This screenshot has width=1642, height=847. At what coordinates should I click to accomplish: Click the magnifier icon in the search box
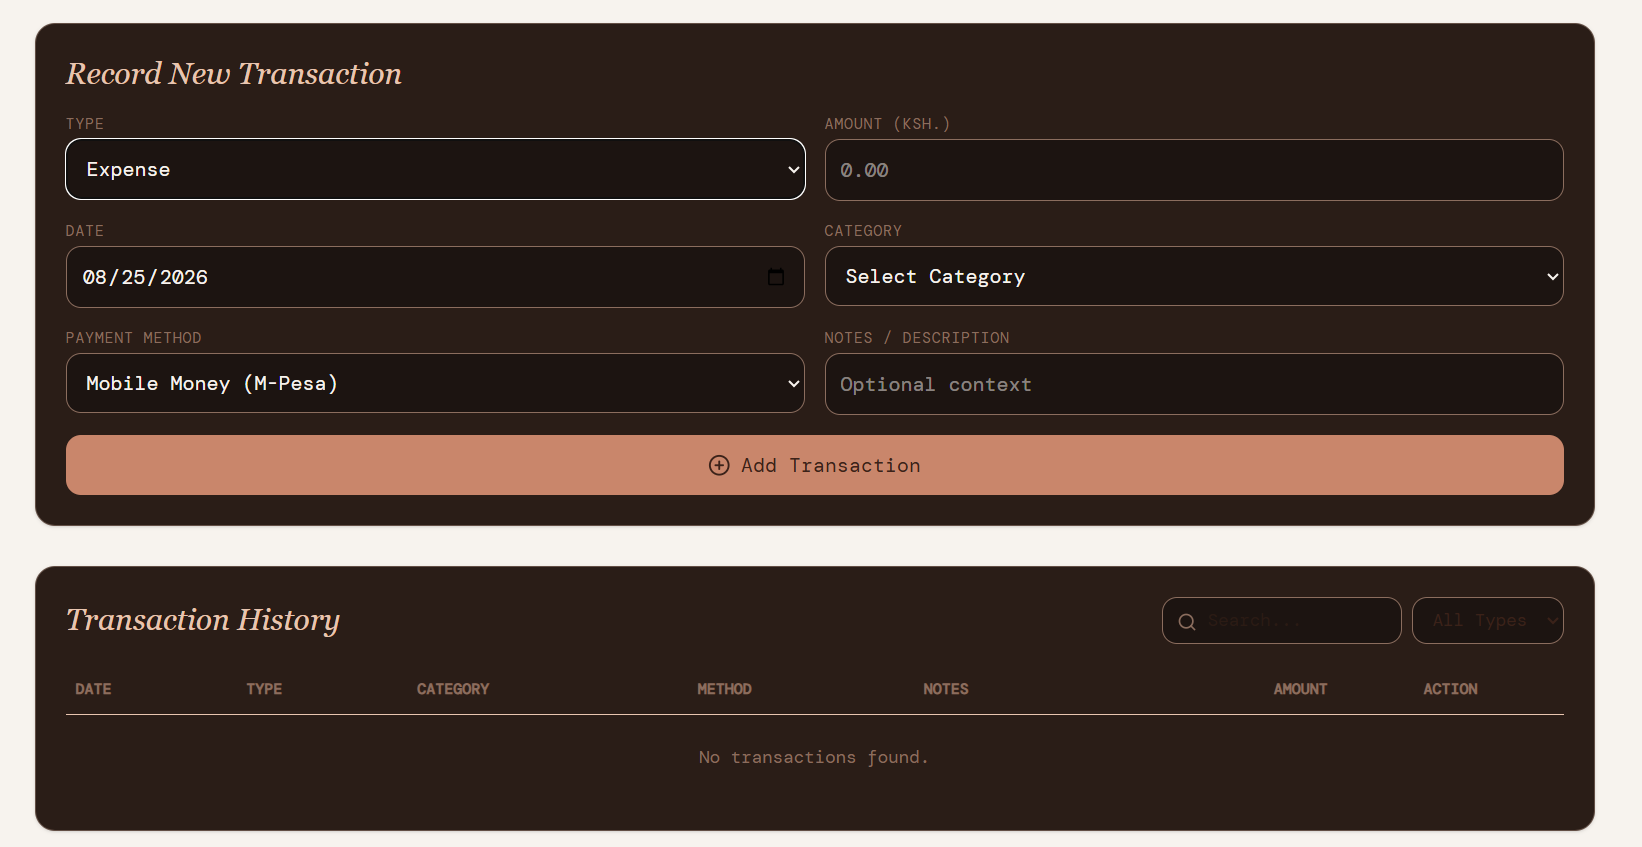tap(1187, 621)
